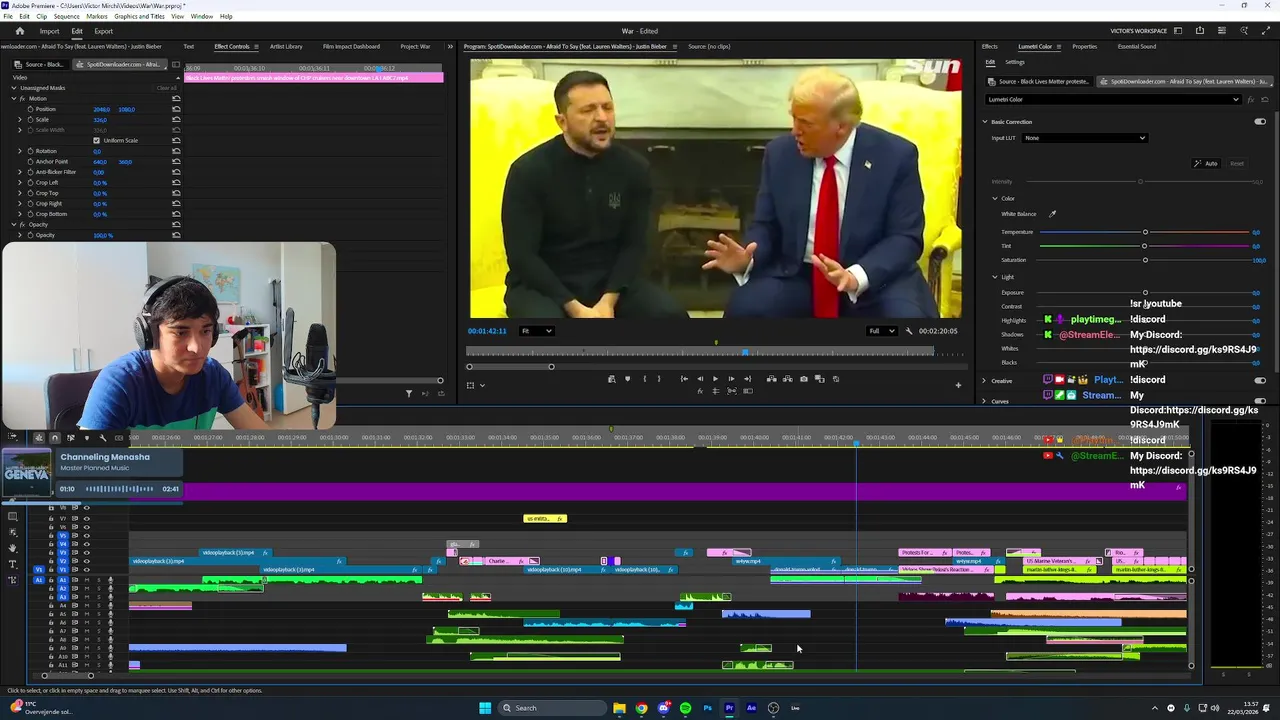Viewport: 1280px width, 720px height.
Task: Step back one frame in Program Monitor
Action: [700, 379]
